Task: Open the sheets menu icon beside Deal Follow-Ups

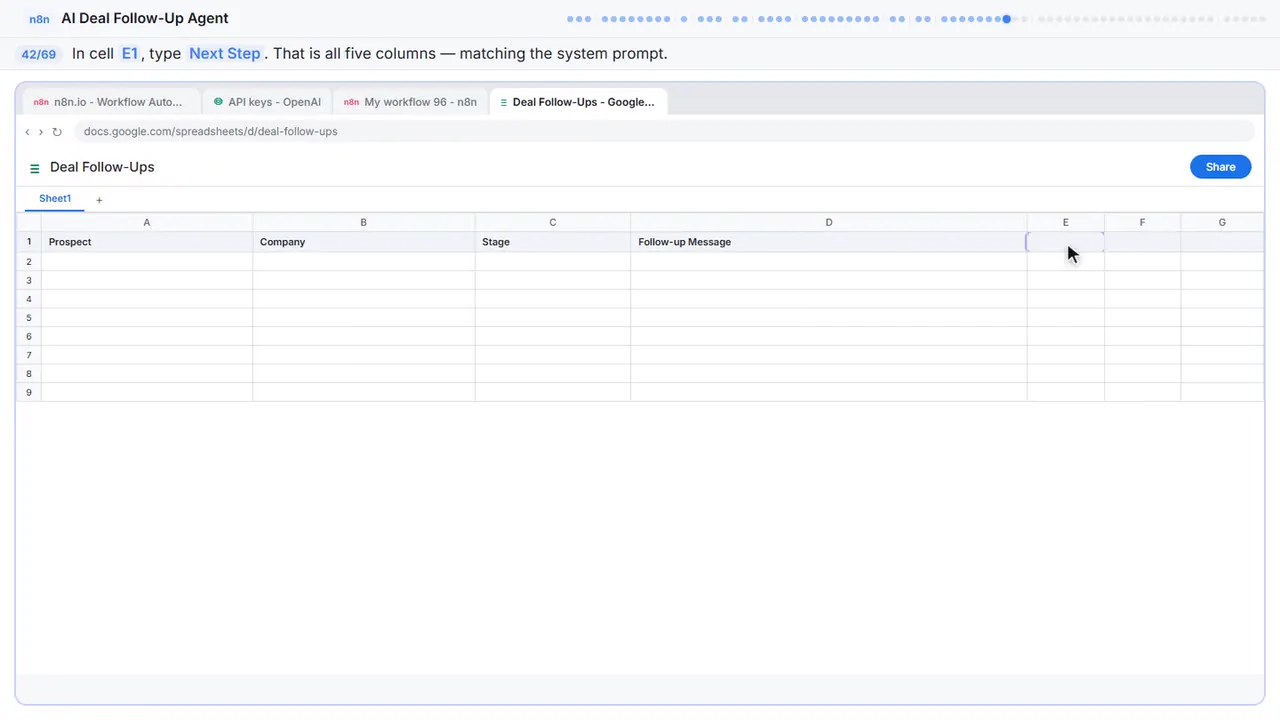Action: [x=35, y=168]
